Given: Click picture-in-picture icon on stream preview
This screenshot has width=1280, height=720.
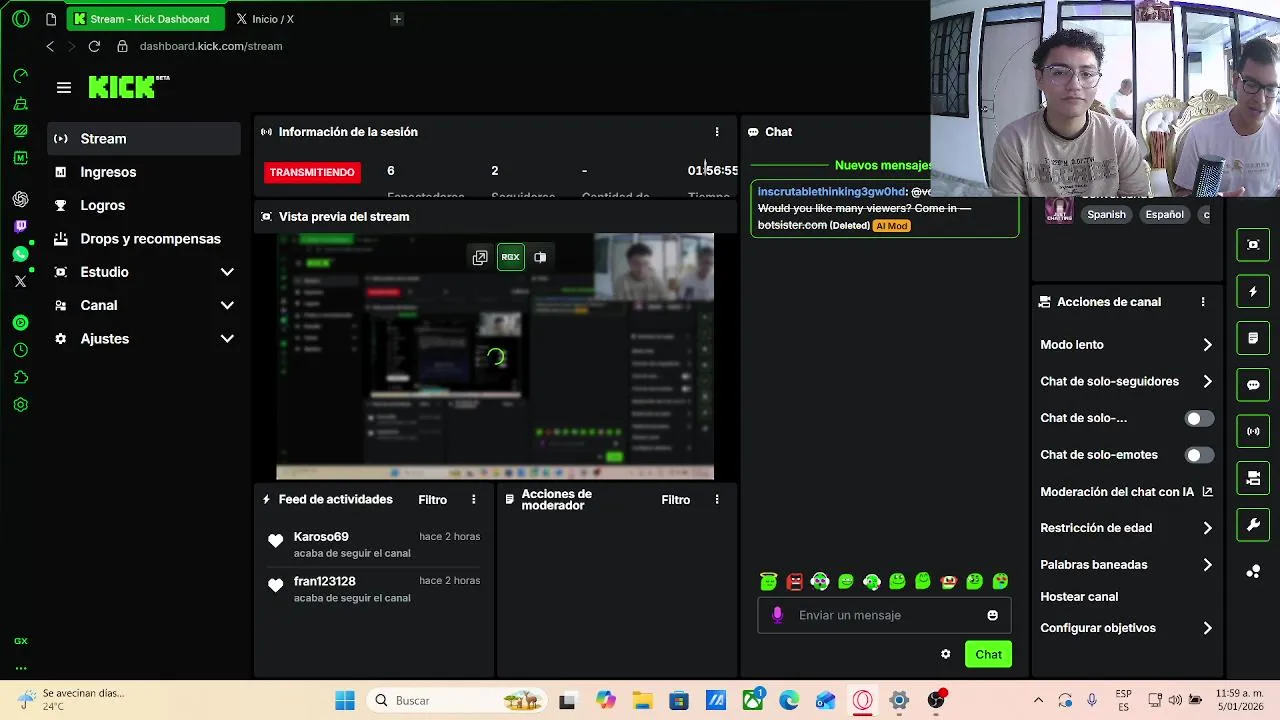Looking at the screenshot, I should click(540, 257).
